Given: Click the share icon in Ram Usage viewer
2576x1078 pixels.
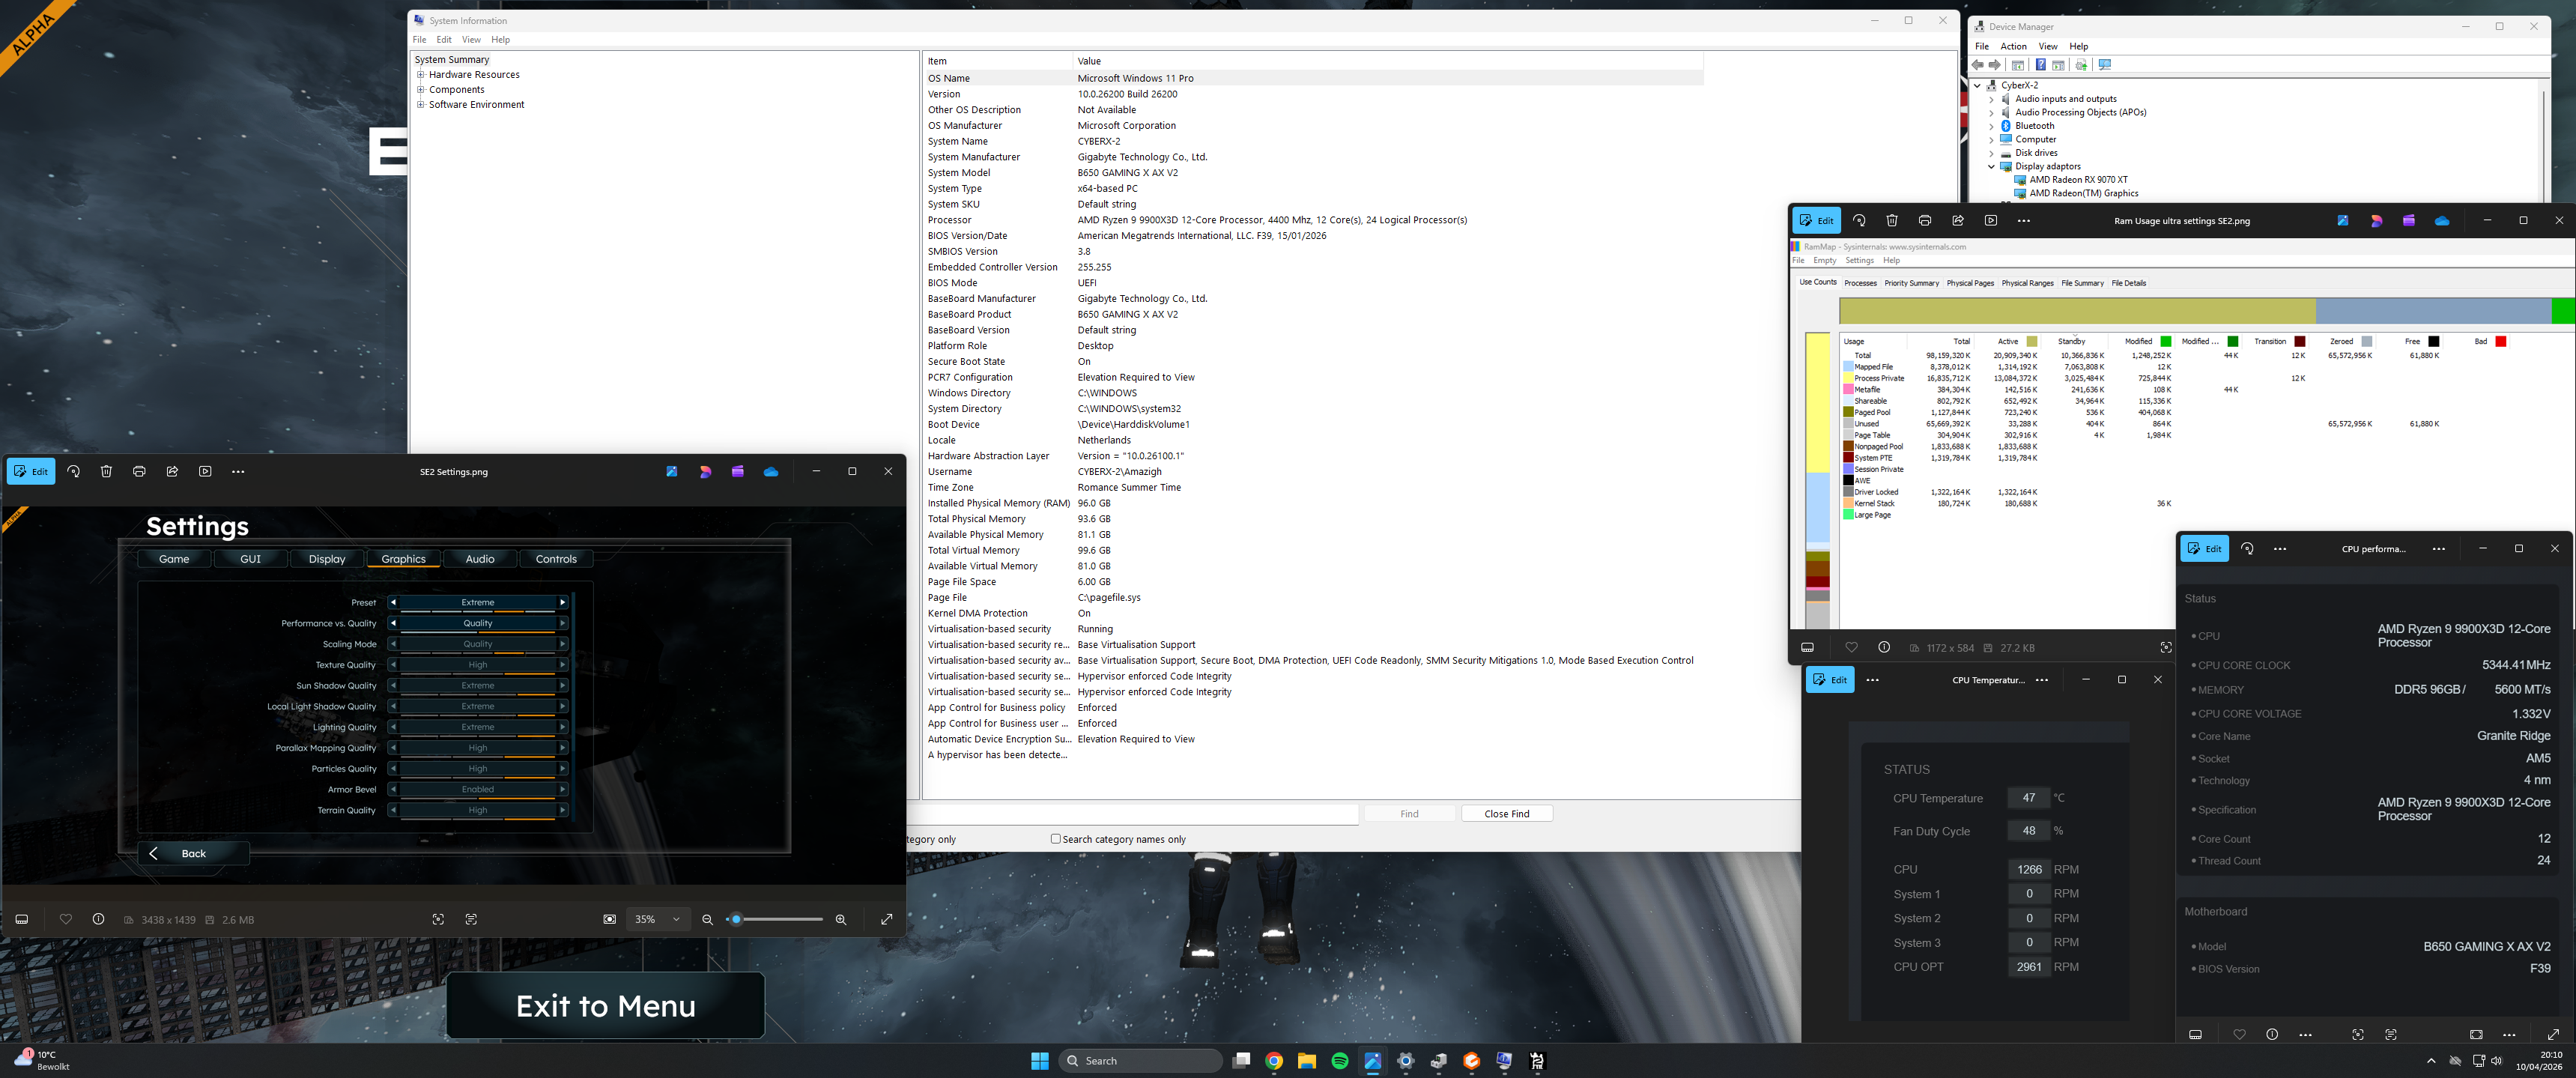Looking at the screenshot, I should coord(1958,220).
